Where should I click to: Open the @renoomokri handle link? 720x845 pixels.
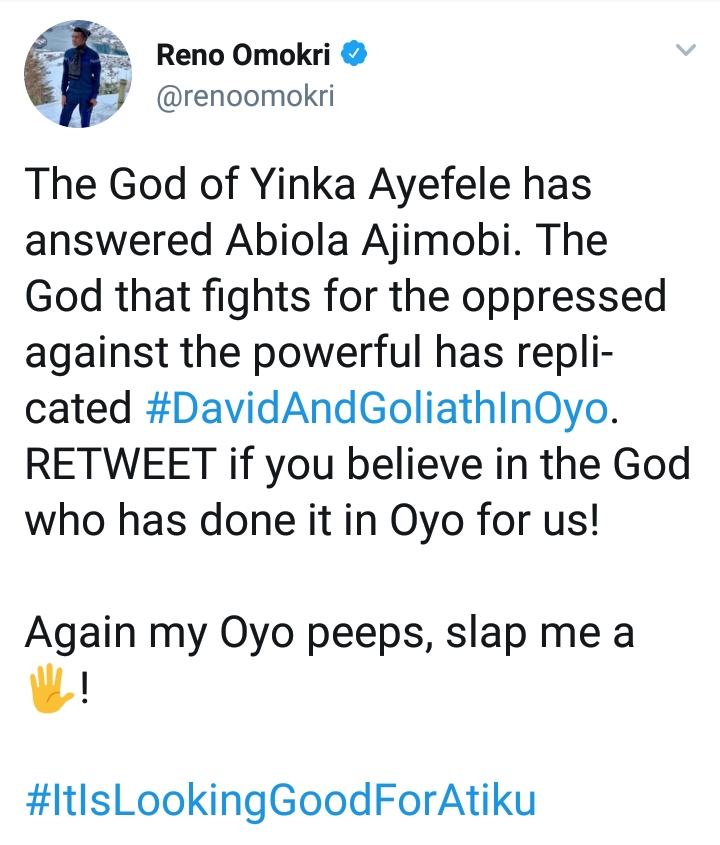245,96
